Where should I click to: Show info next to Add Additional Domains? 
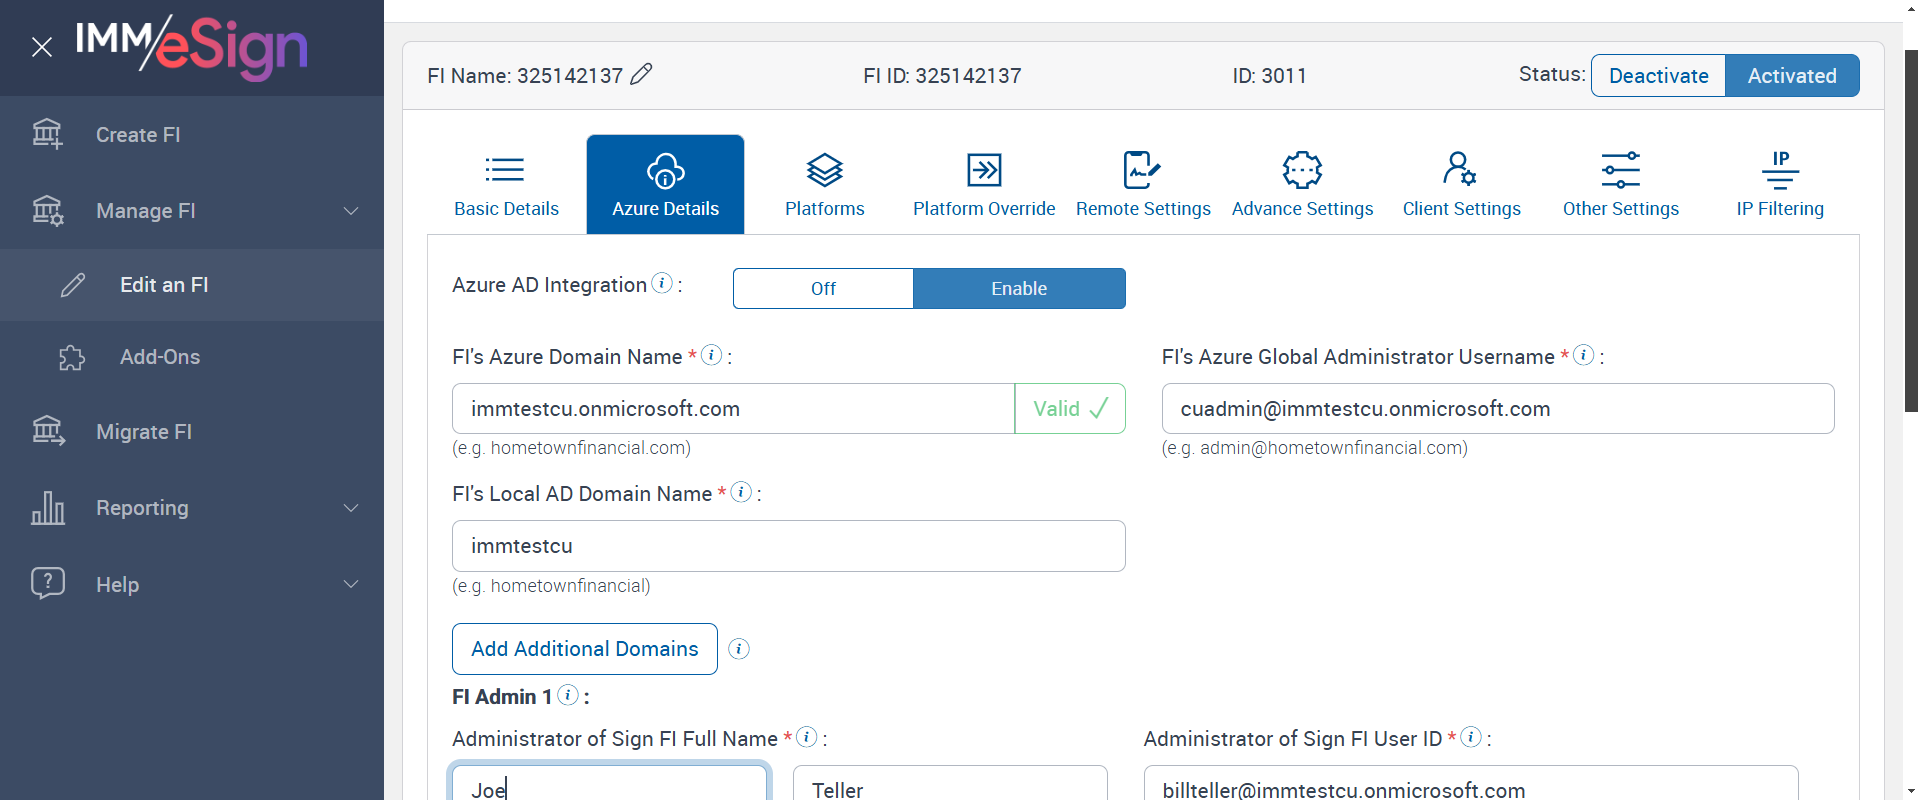[x=739, y=649]
